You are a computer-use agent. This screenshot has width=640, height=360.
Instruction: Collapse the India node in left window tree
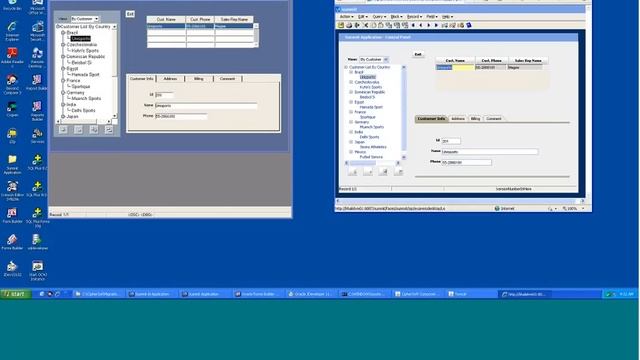point(63,105)
